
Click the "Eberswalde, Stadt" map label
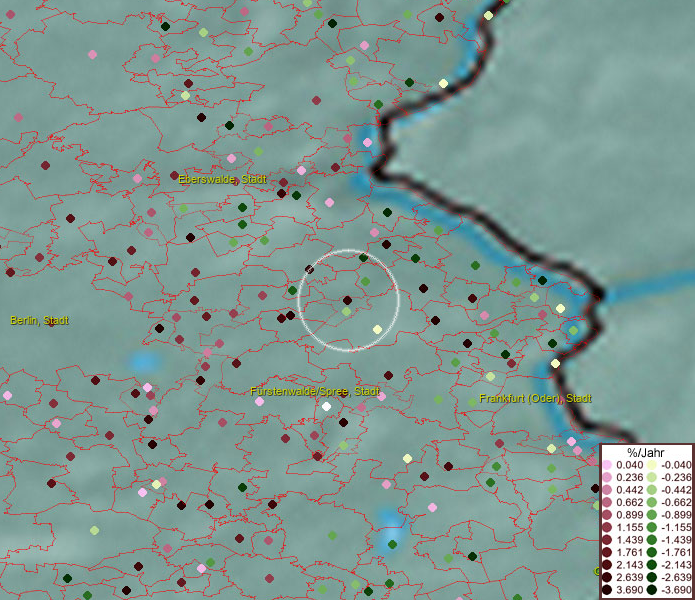pyautogui.click(x=223, y=179)
